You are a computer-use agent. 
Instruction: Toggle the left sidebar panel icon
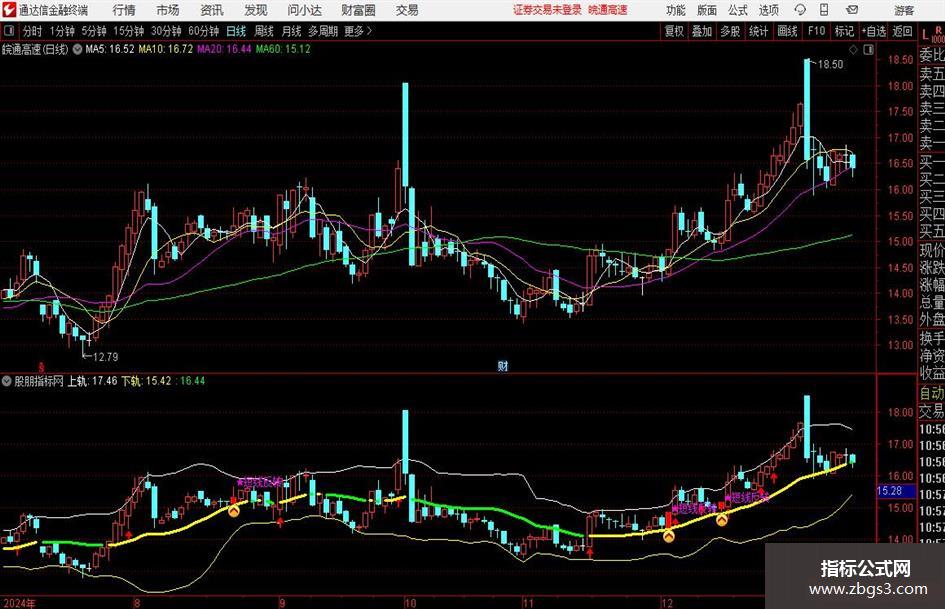(x=9, y=31)
